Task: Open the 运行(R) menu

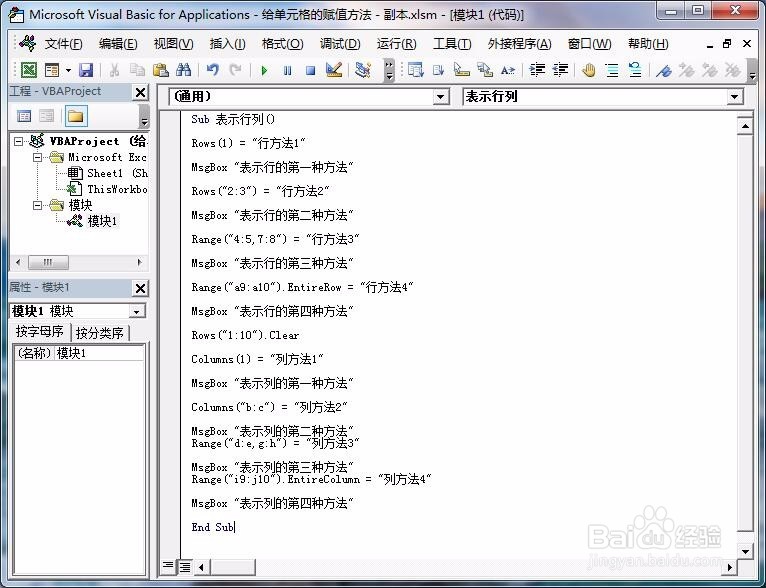Action: (396, 44)
